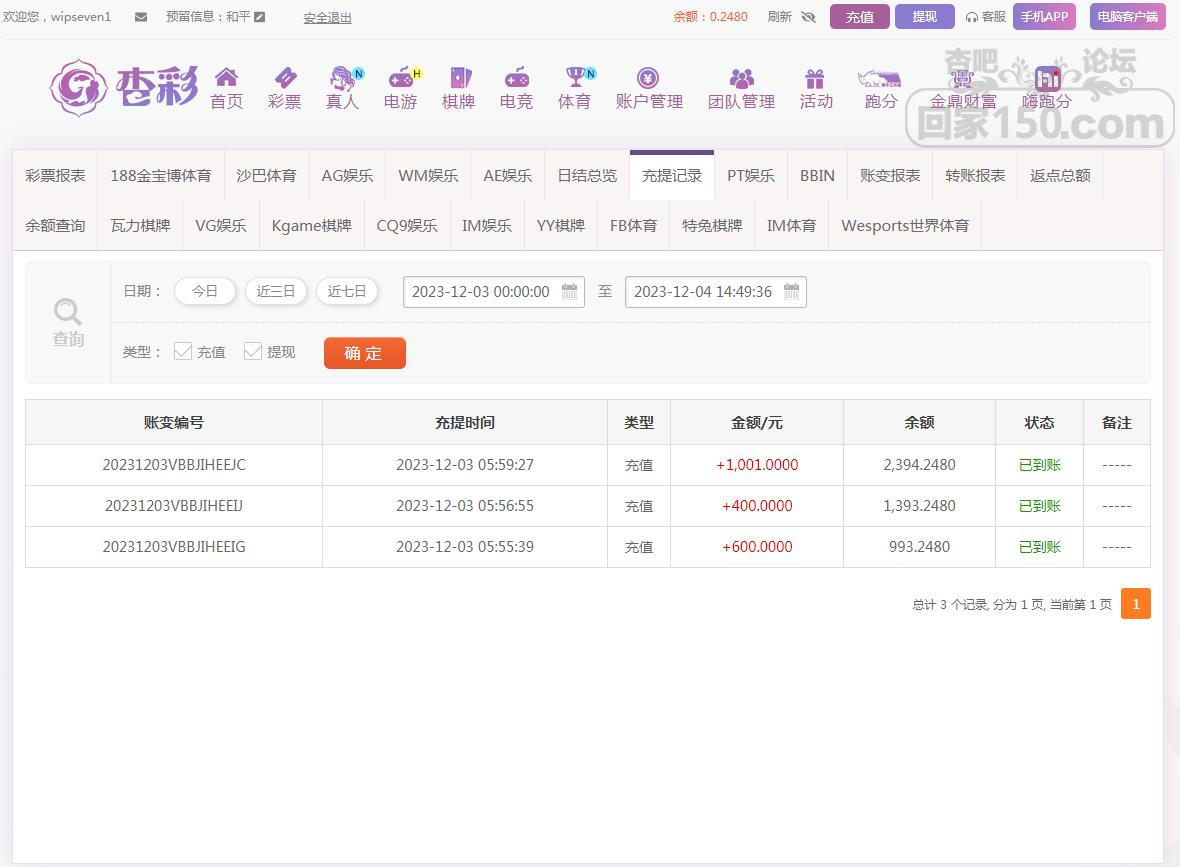The width and height of the screenshot is (1180, 867).
Task: Select the 近七日 date range option
Action: pos(347,291)
